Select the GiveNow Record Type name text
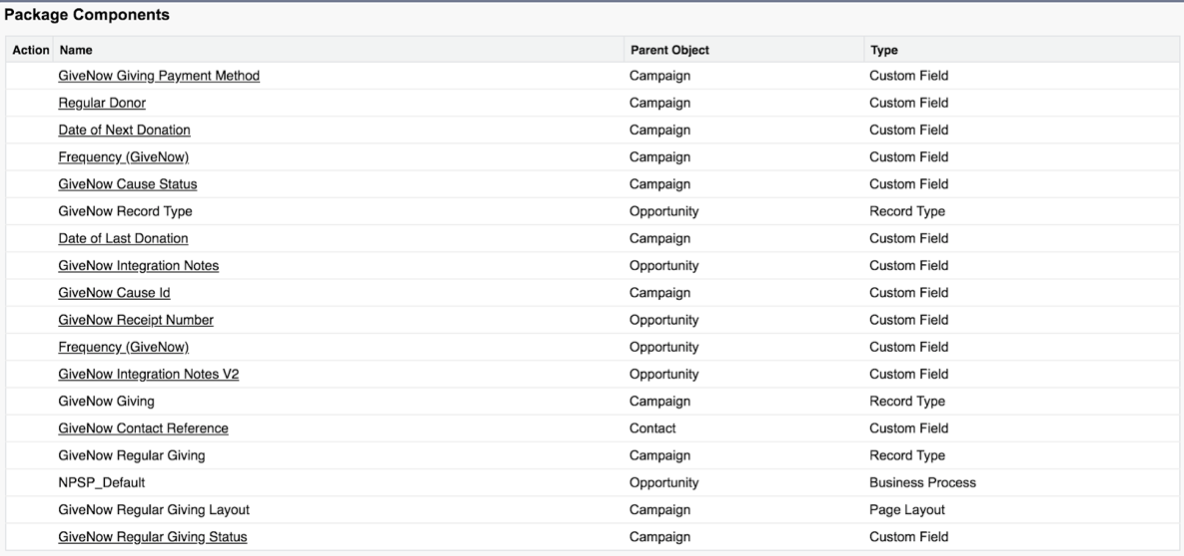 [125, 212]
